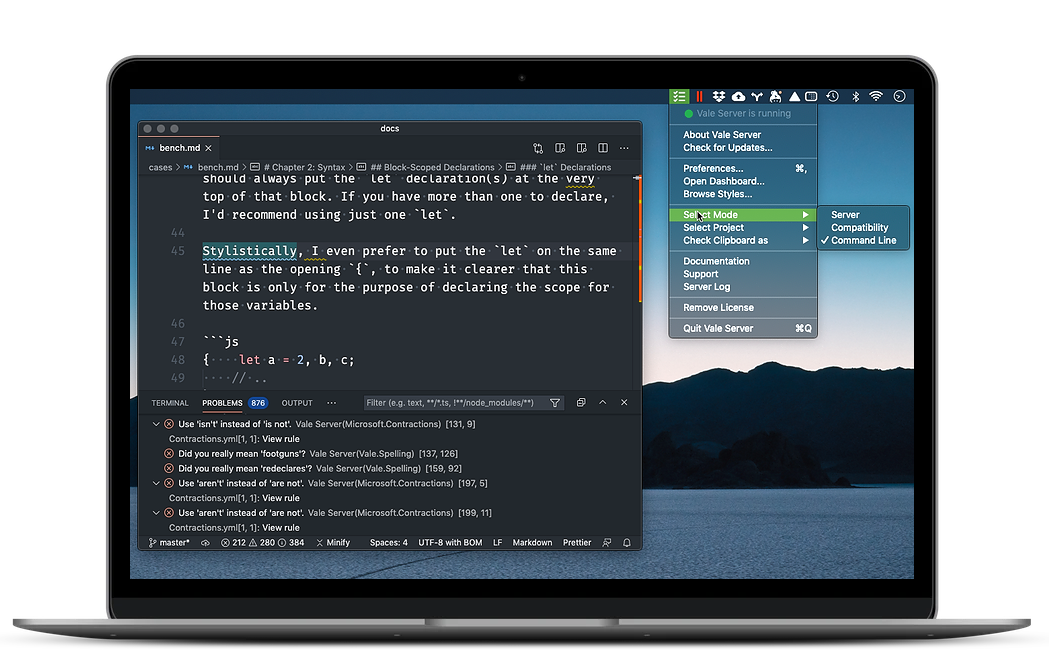The width and height of the screenshot is (1049, 671).
Task: Click 'UTF-8 with BOM' encoding in status bar
Action: click(x=450, y=543)
